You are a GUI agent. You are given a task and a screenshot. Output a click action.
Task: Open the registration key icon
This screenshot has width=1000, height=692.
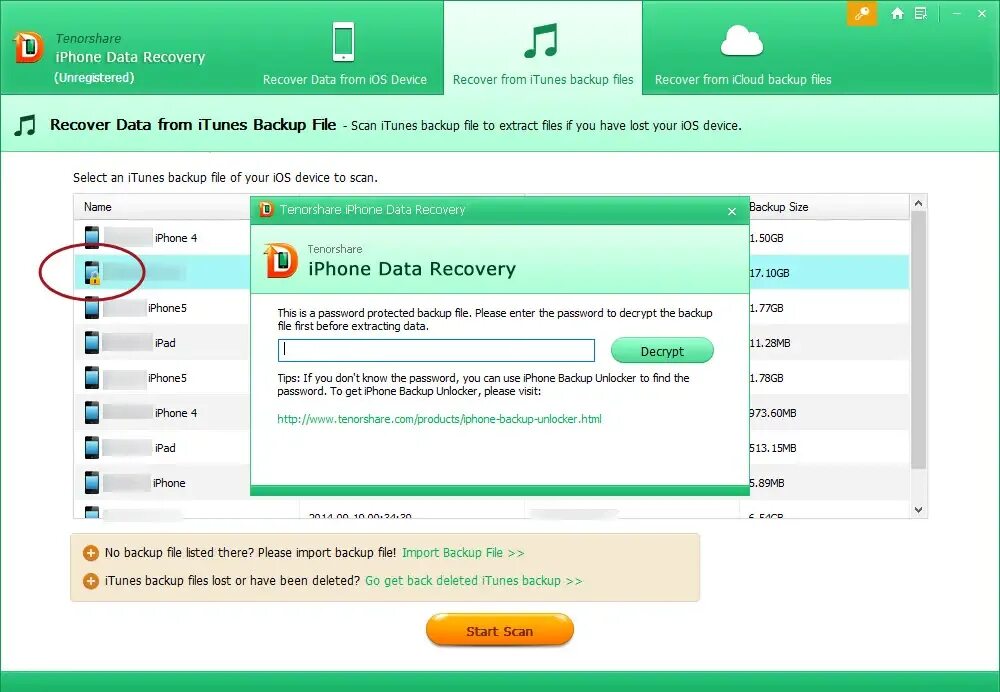[x=862, y=13]
